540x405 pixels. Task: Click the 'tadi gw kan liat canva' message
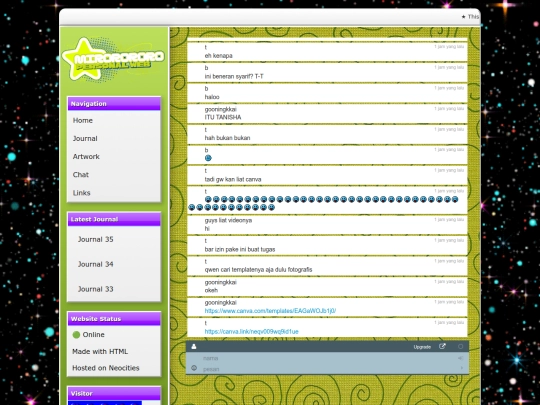233,179
